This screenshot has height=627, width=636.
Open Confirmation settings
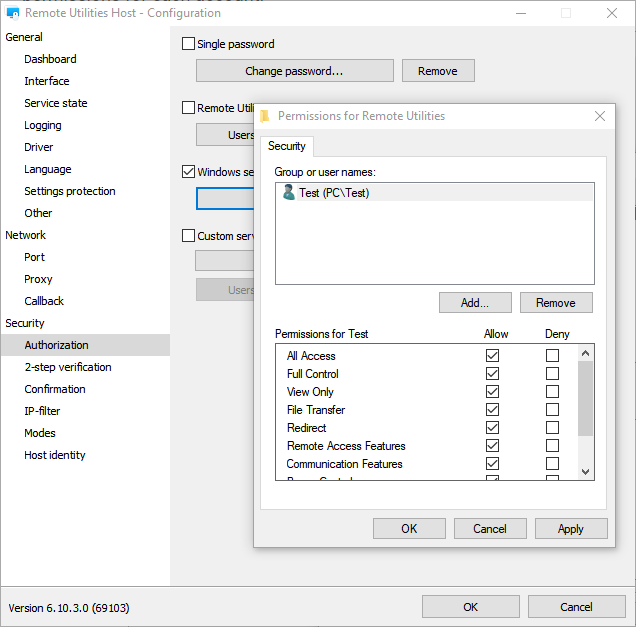[55, 389]
